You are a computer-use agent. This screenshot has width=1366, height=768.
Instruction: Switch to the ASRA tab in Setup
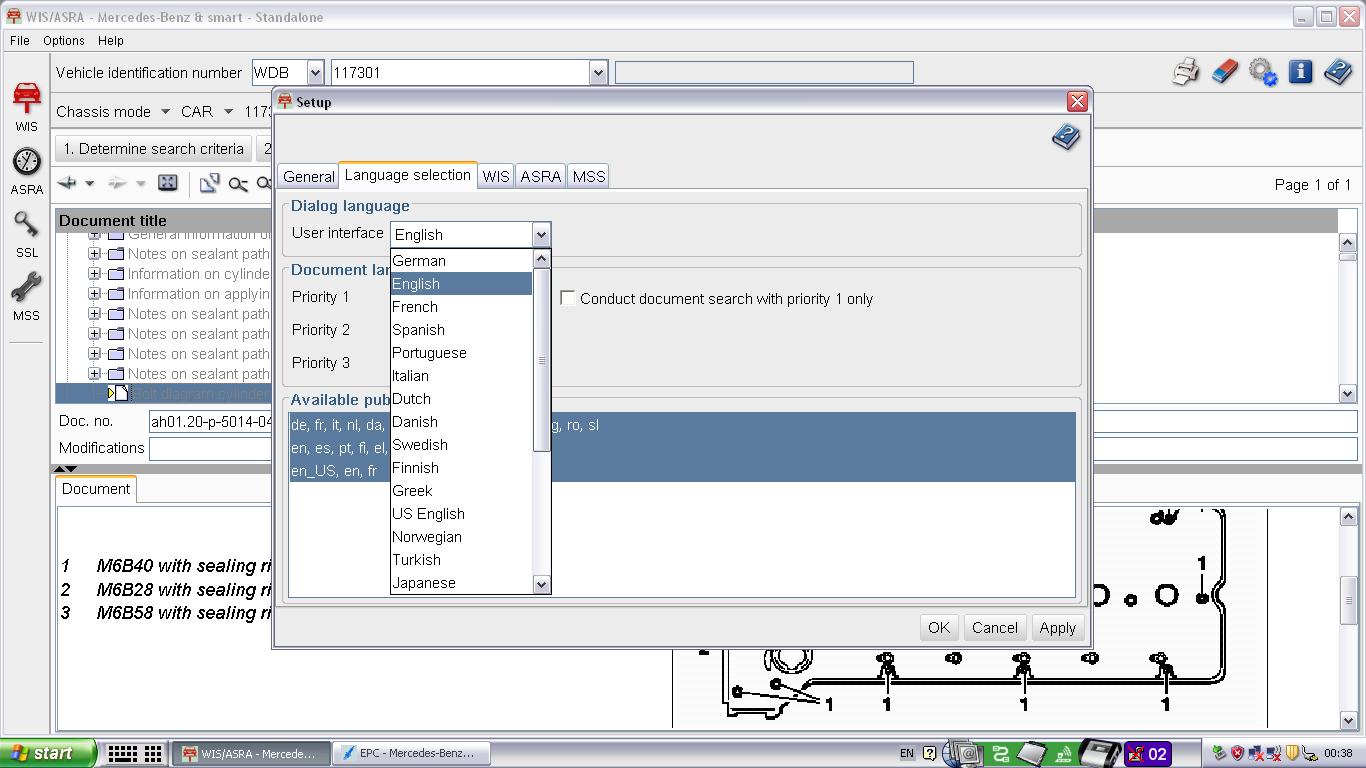pyautogui.click(x=540, y=176)
